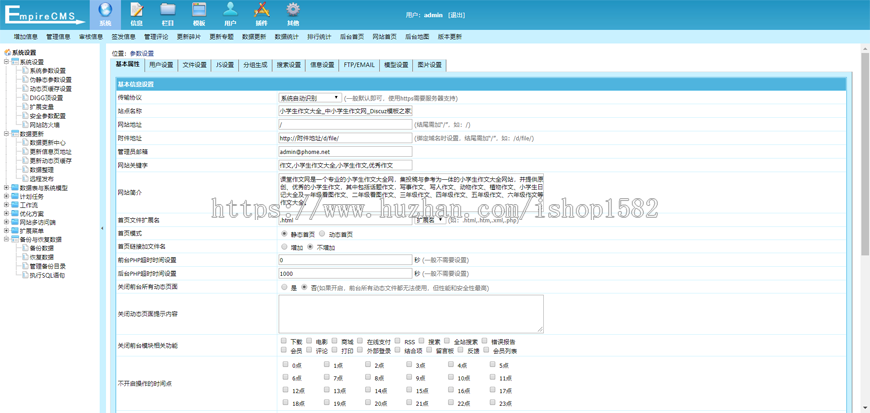Switch to the JS设置 tab
The height and width of the screenshot is (413, 870).
point(225,65)
